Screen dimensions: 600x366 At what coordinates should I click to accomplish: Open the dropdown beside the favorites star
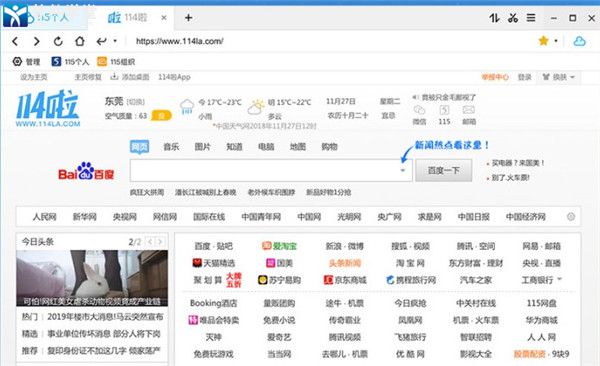[x=556, y=41]
